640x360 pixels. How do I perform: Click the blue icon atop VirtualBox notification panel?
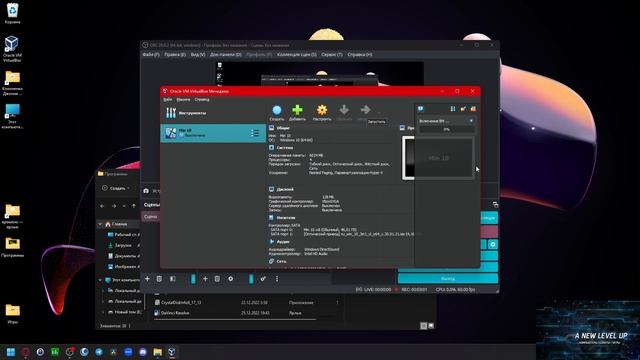[x=420, y=109]
